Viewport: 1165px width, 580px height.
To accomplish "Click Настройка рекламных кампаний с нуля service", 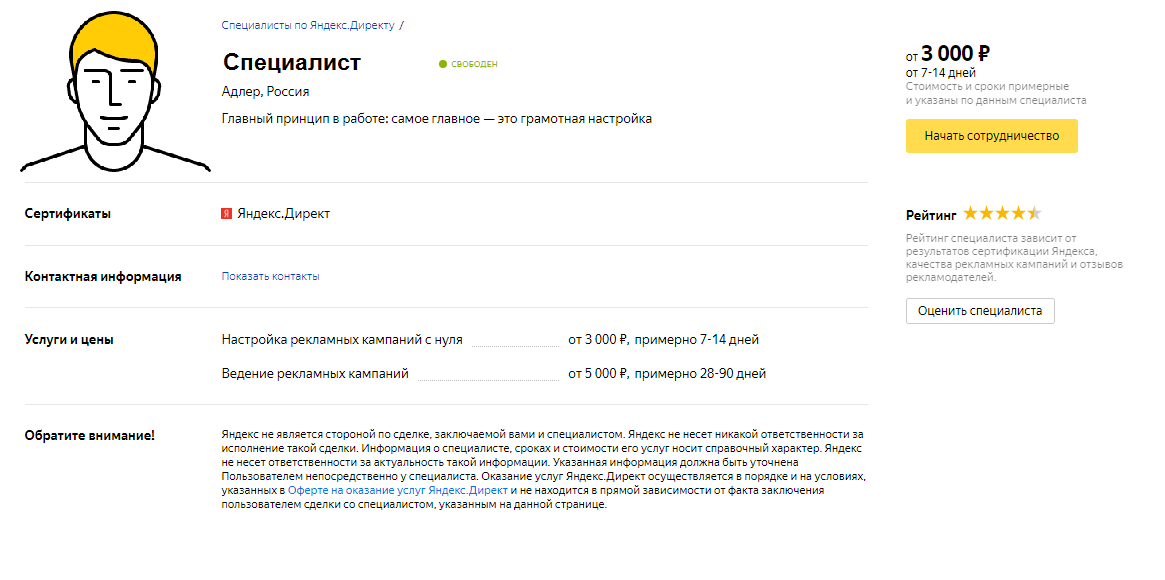I will (343, 340).
